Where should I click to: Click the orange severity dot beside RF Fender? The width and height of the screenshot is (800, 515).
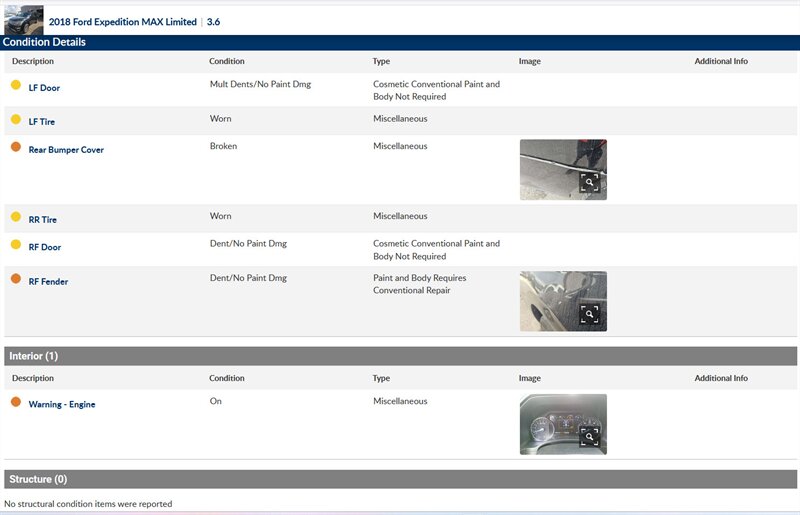(16, 279)
